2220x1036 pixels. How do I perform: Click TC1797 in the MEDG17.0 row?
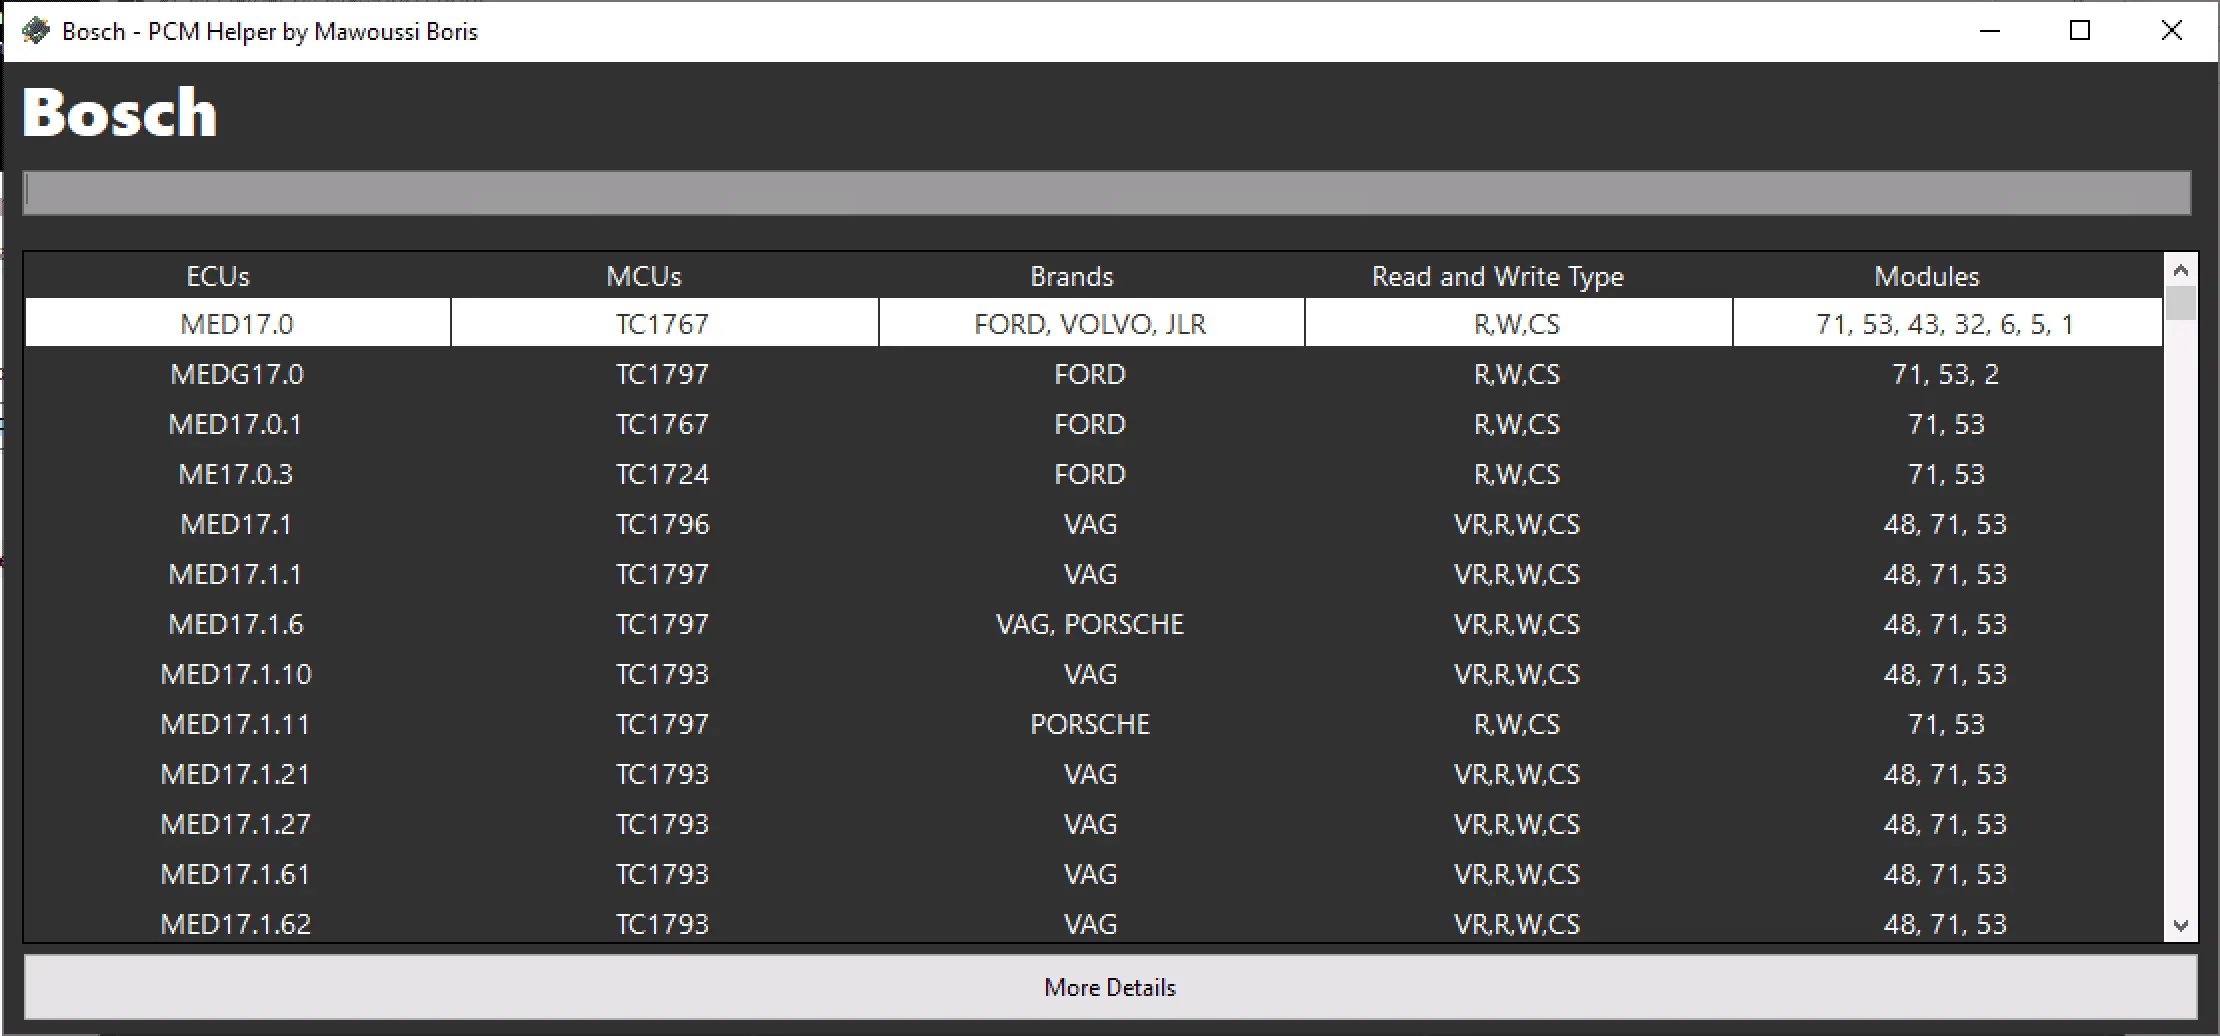point(662,374)
